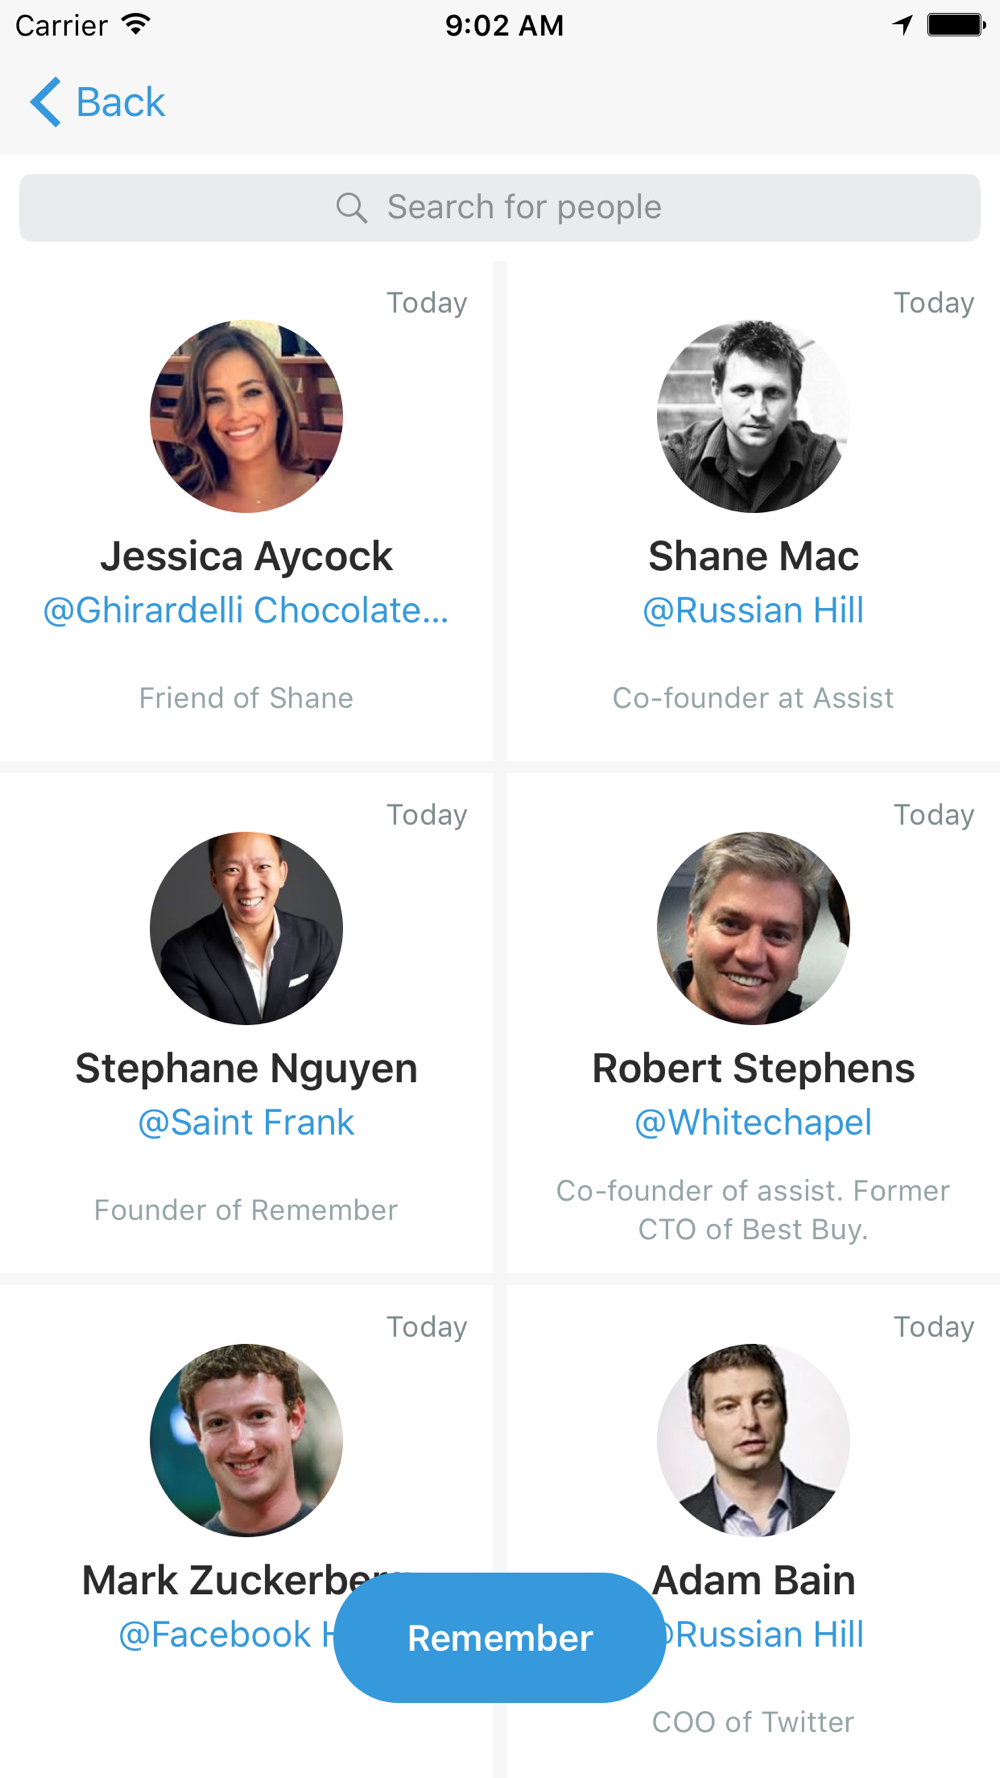Tap the Back chevron arrow icon

tap(46, 102)
